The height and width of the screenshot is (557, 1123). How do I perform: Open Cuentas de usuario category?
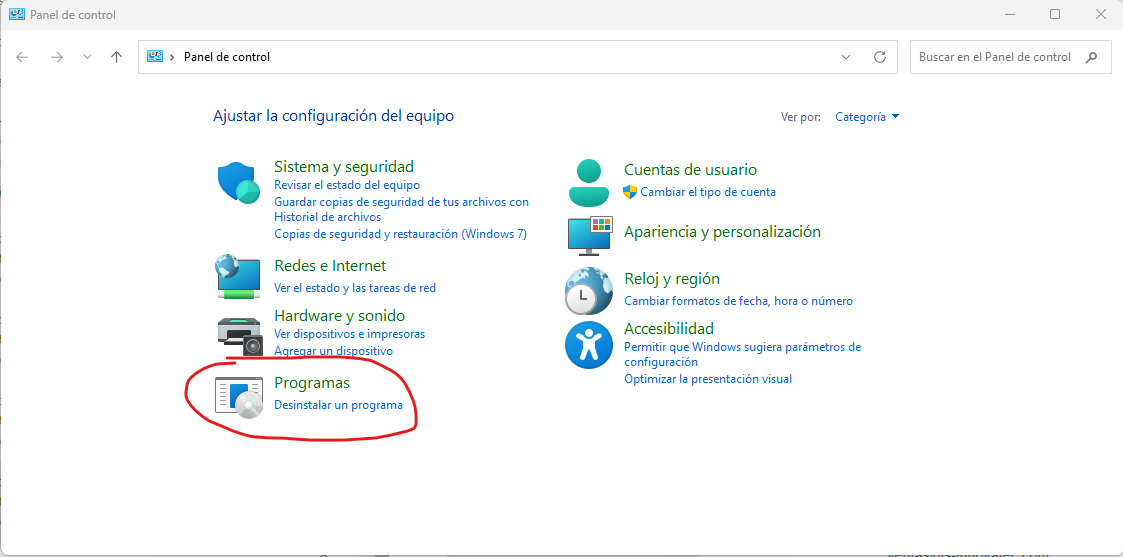click(x=690, y=170)
